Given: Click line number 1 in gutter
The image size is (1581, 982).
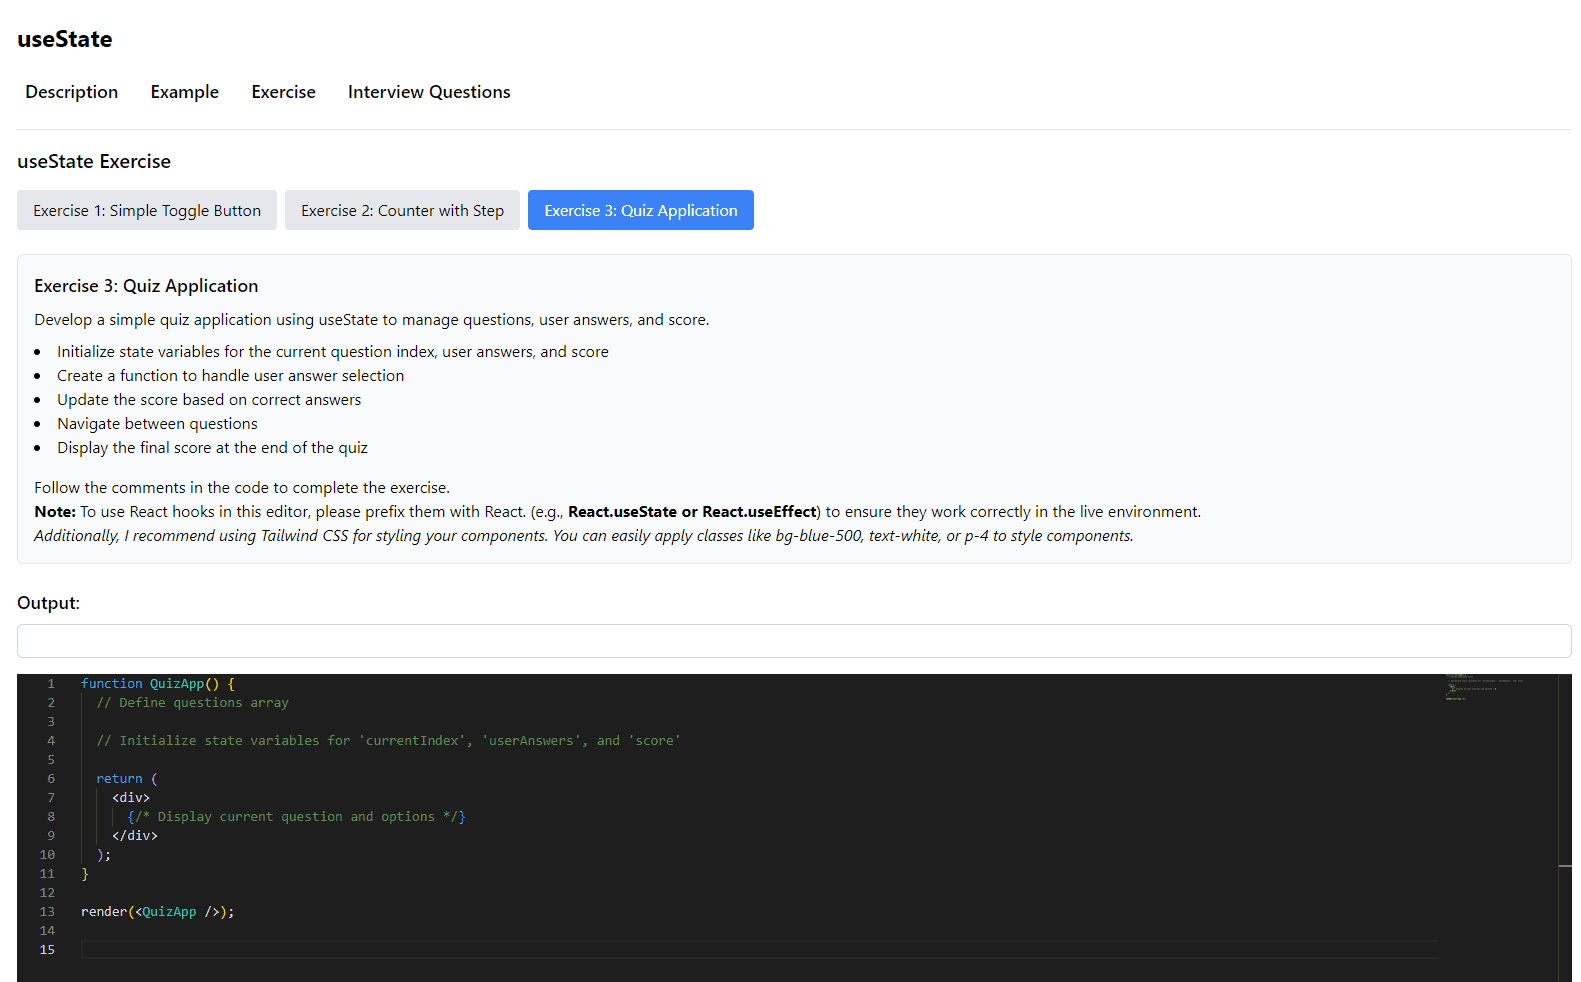Looking at the screenshot, I should pyautogui.click(x=51, y=684).
